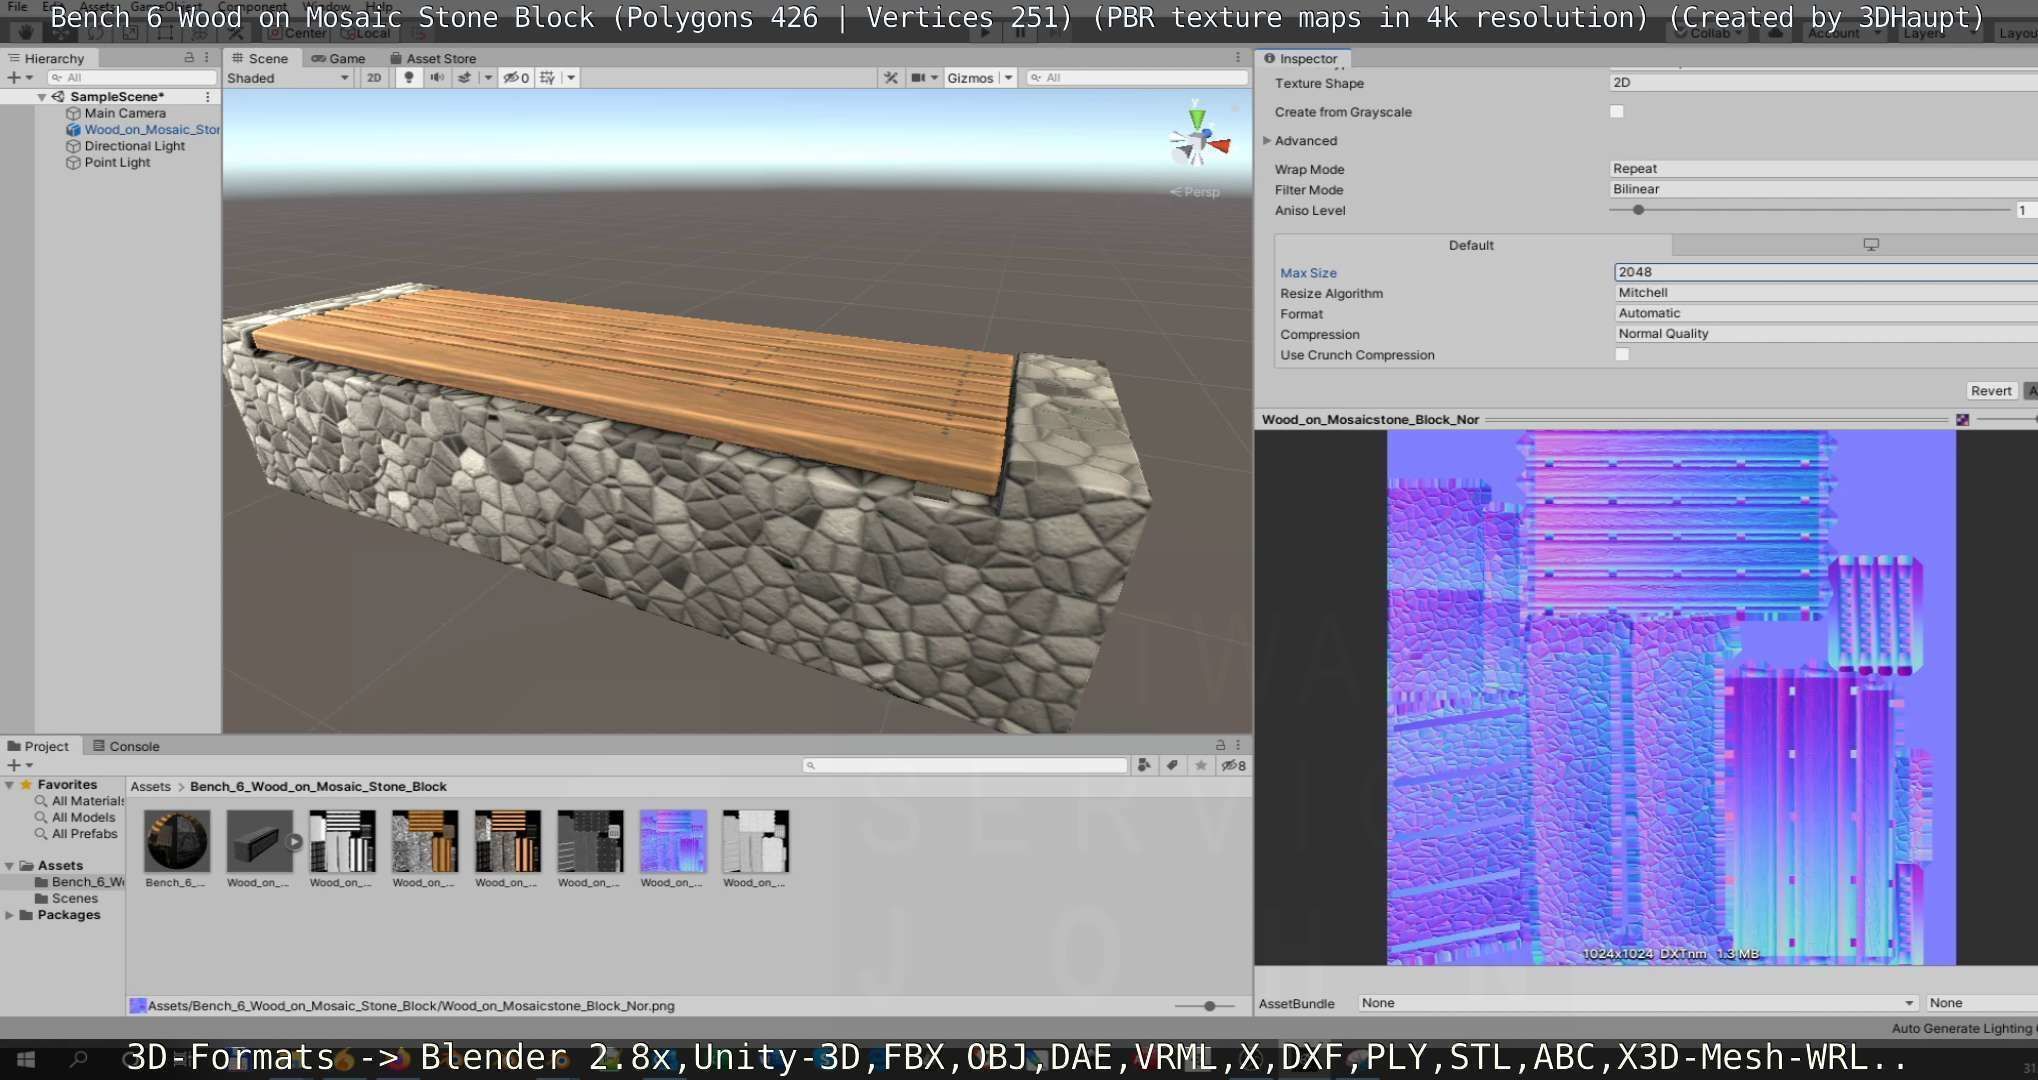Expand Packages folder in Project tree
Image resolution: width=2038 pixels, height=1080 pixels.
tap(10, 915)
